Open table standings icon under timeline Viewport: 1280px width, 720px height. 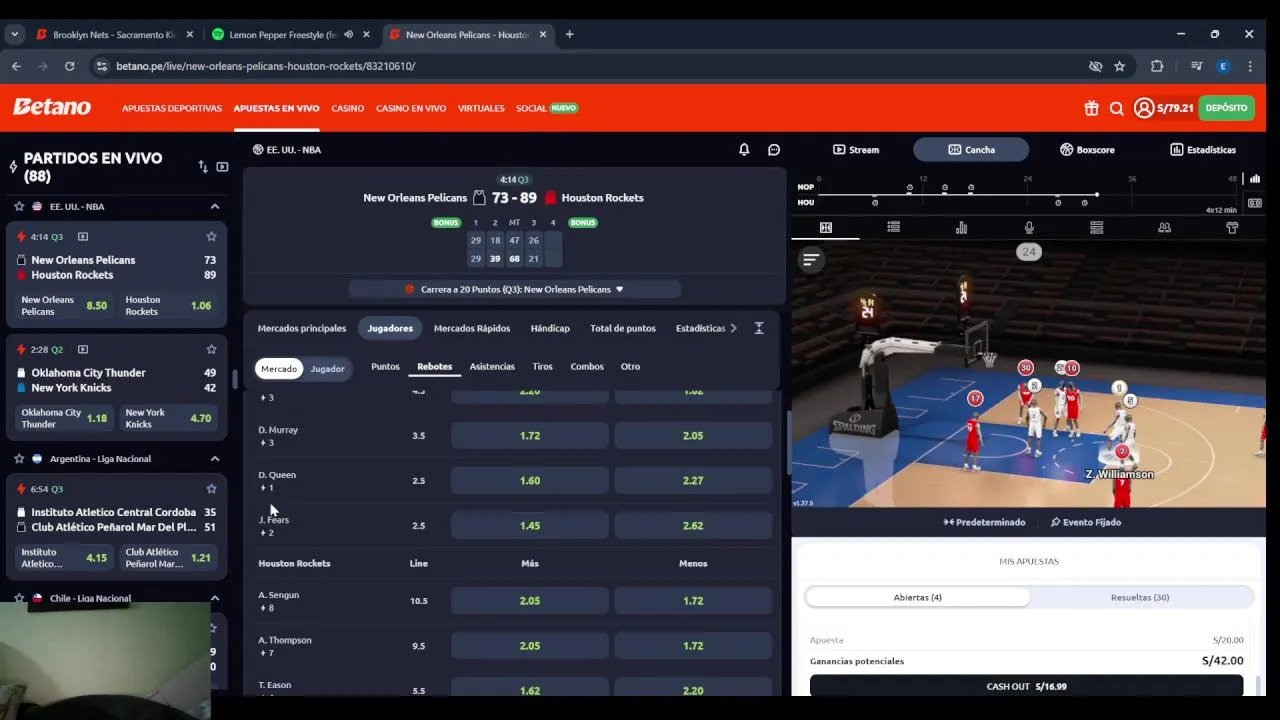click(1097, 228)
